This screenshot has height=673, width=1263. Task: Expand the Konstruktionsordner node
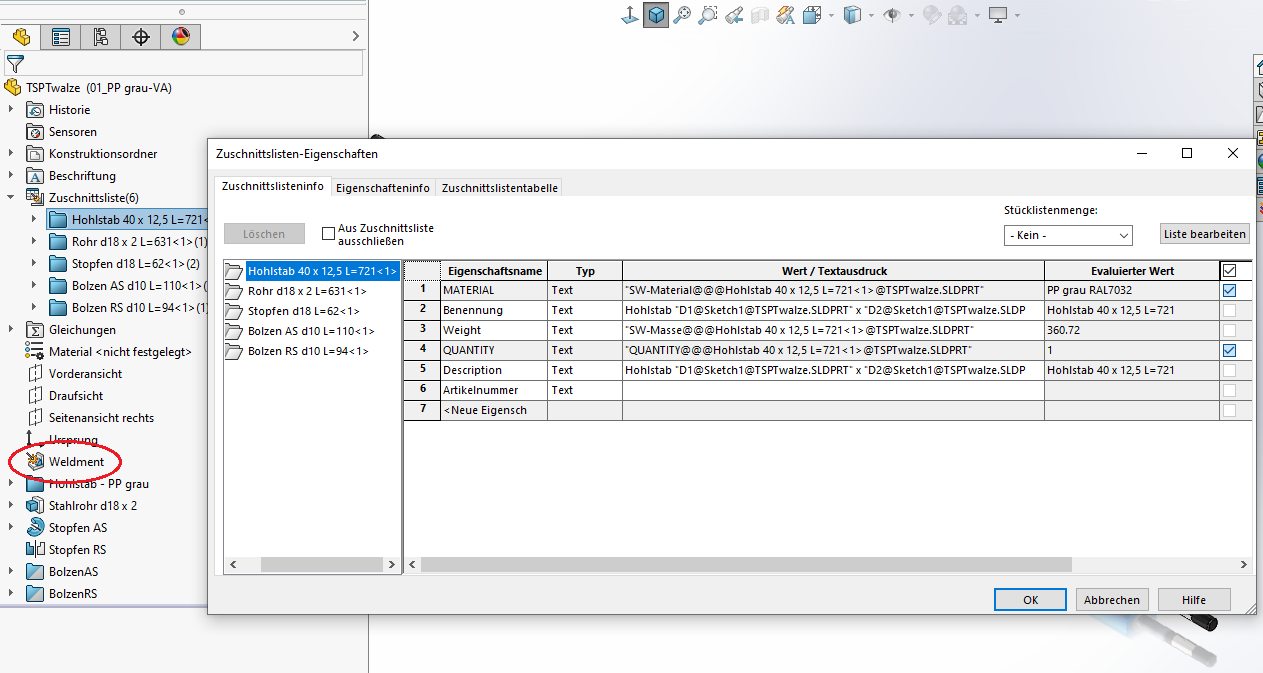(11, 154)
